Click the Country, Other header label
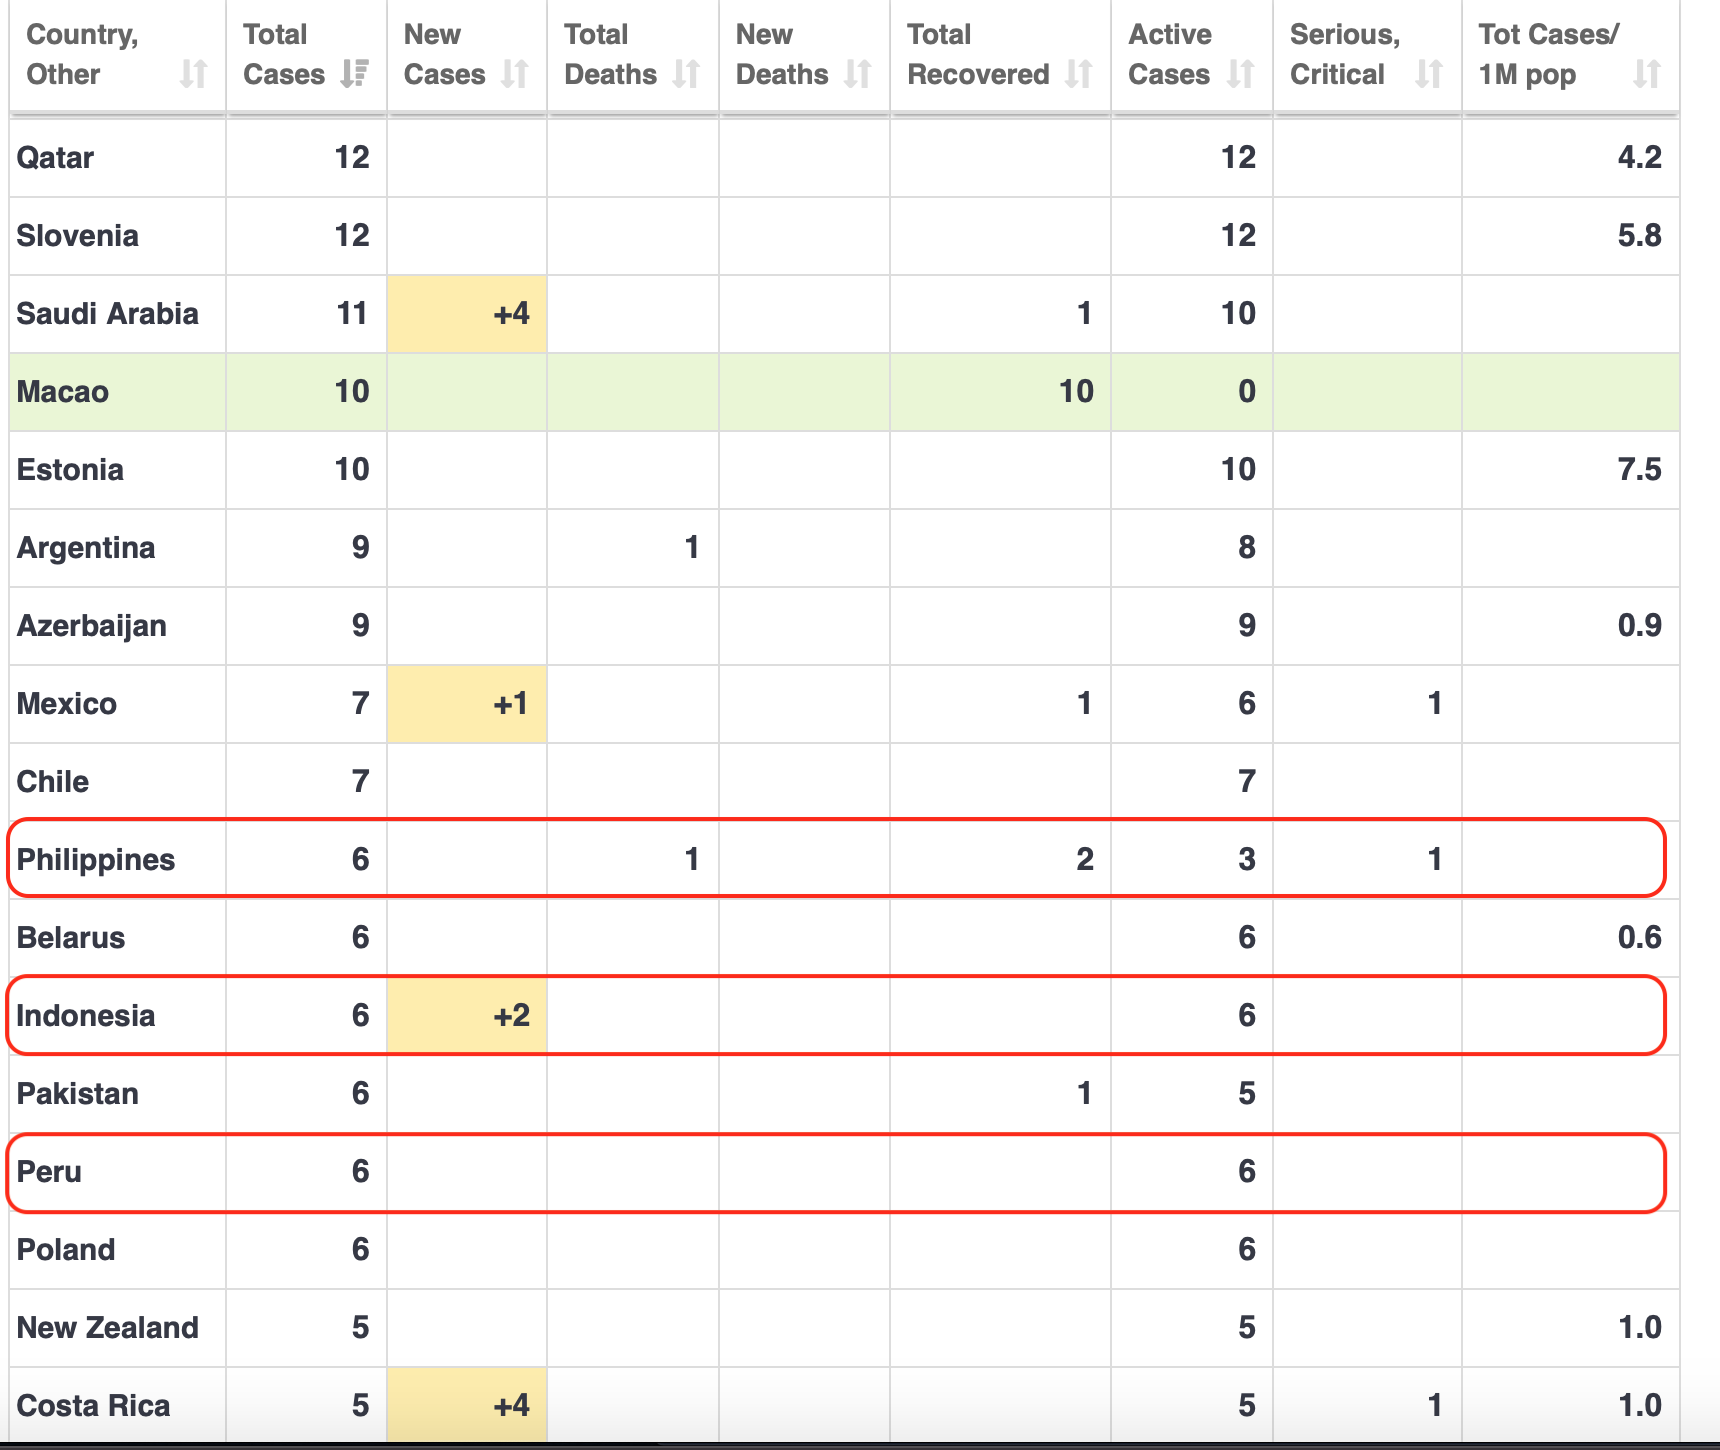1720x1450 pixels. [x=82, y=54]
